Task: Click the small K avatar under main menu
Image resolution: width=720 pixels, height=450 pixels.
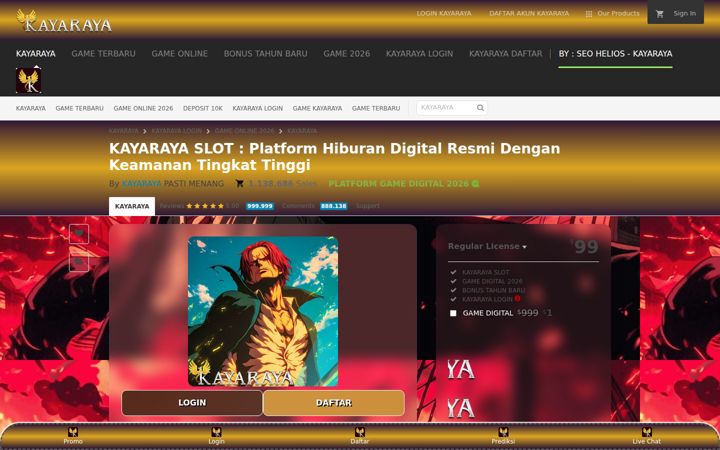Action: click(28, 80)
